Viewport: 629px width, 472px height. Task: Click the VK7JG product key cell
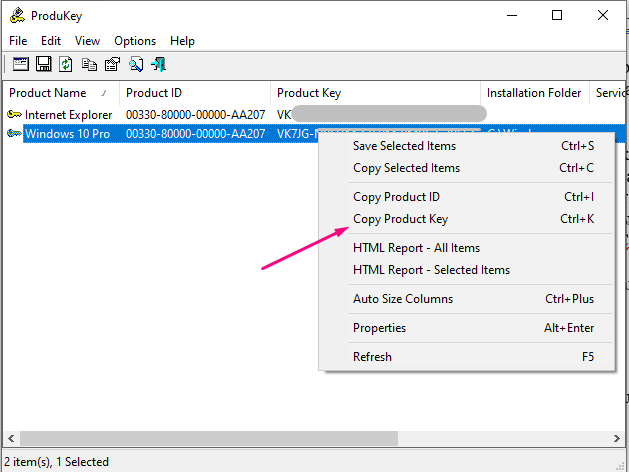point(297,134)
